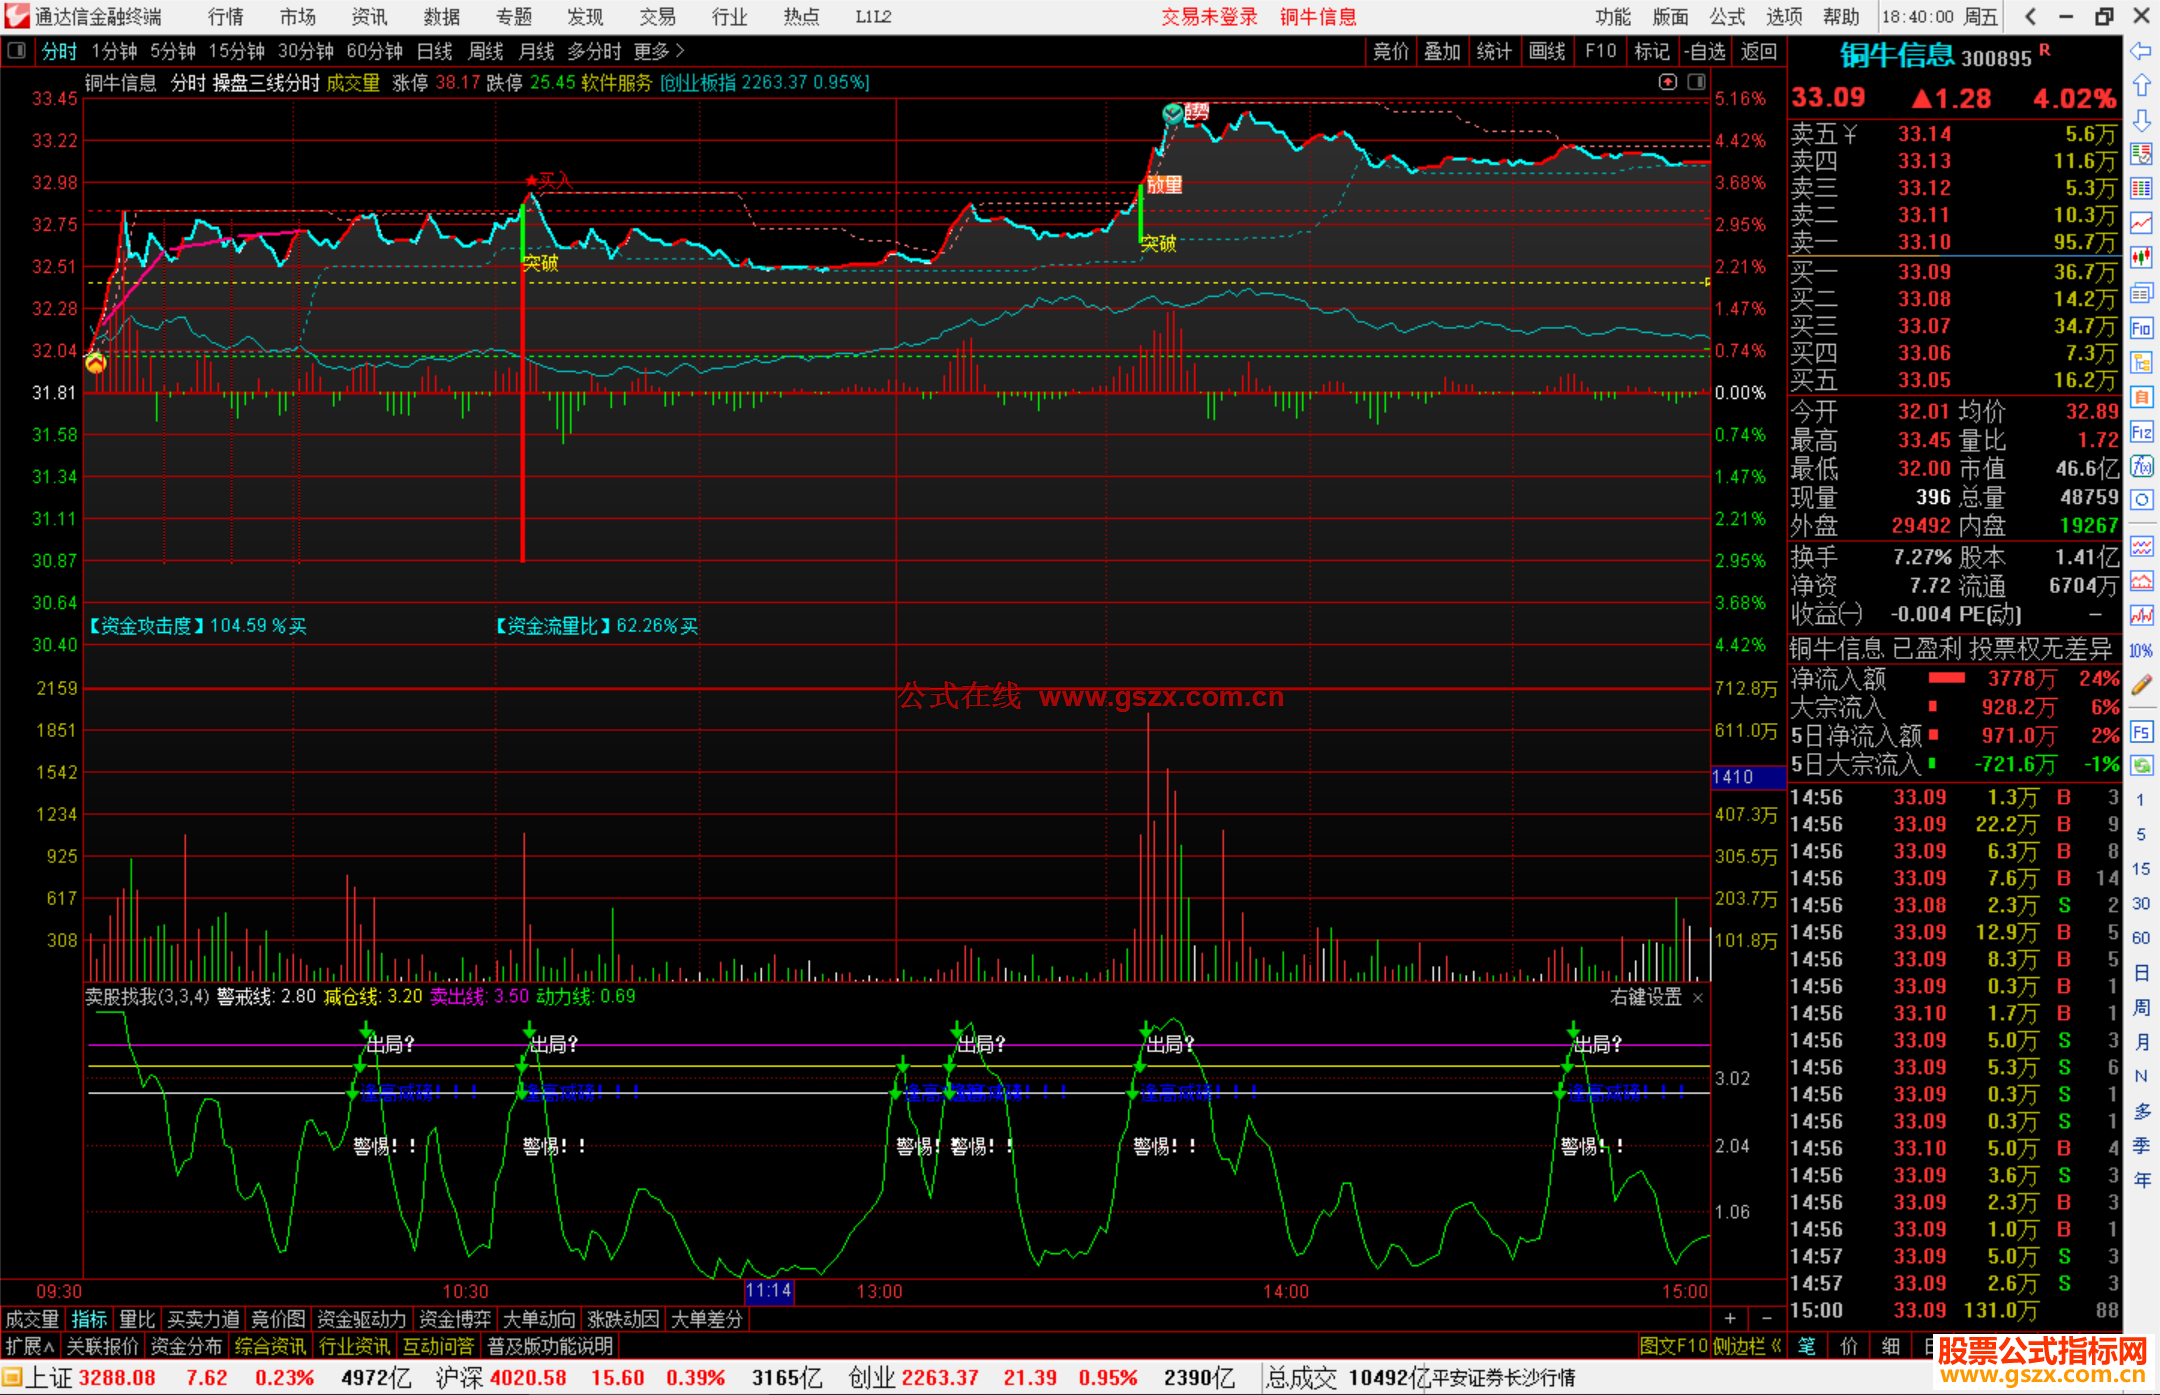2160x1395 pixels.
Task: Select the pencil drawing tool icon
Action: click(x=2141, y=685)
